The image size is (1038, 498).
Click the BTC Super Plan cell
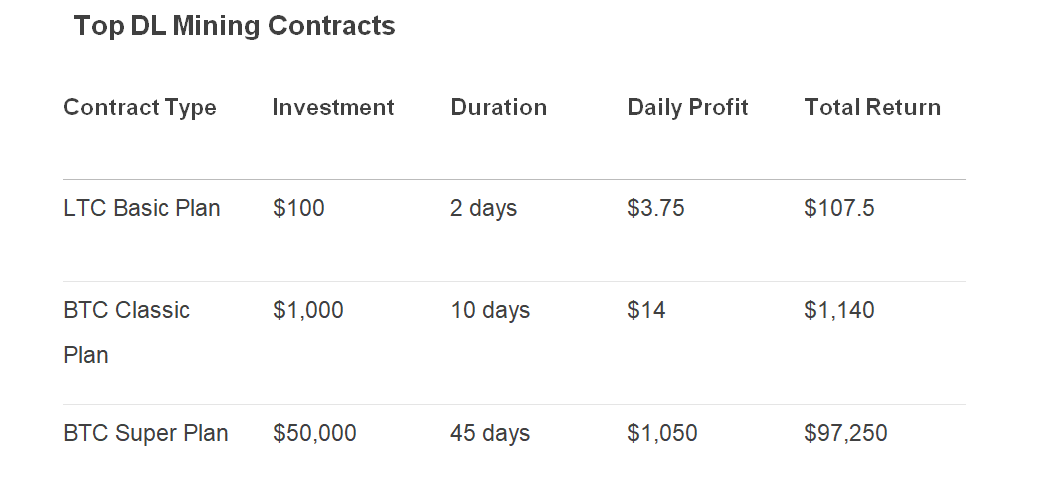[146, 433]
